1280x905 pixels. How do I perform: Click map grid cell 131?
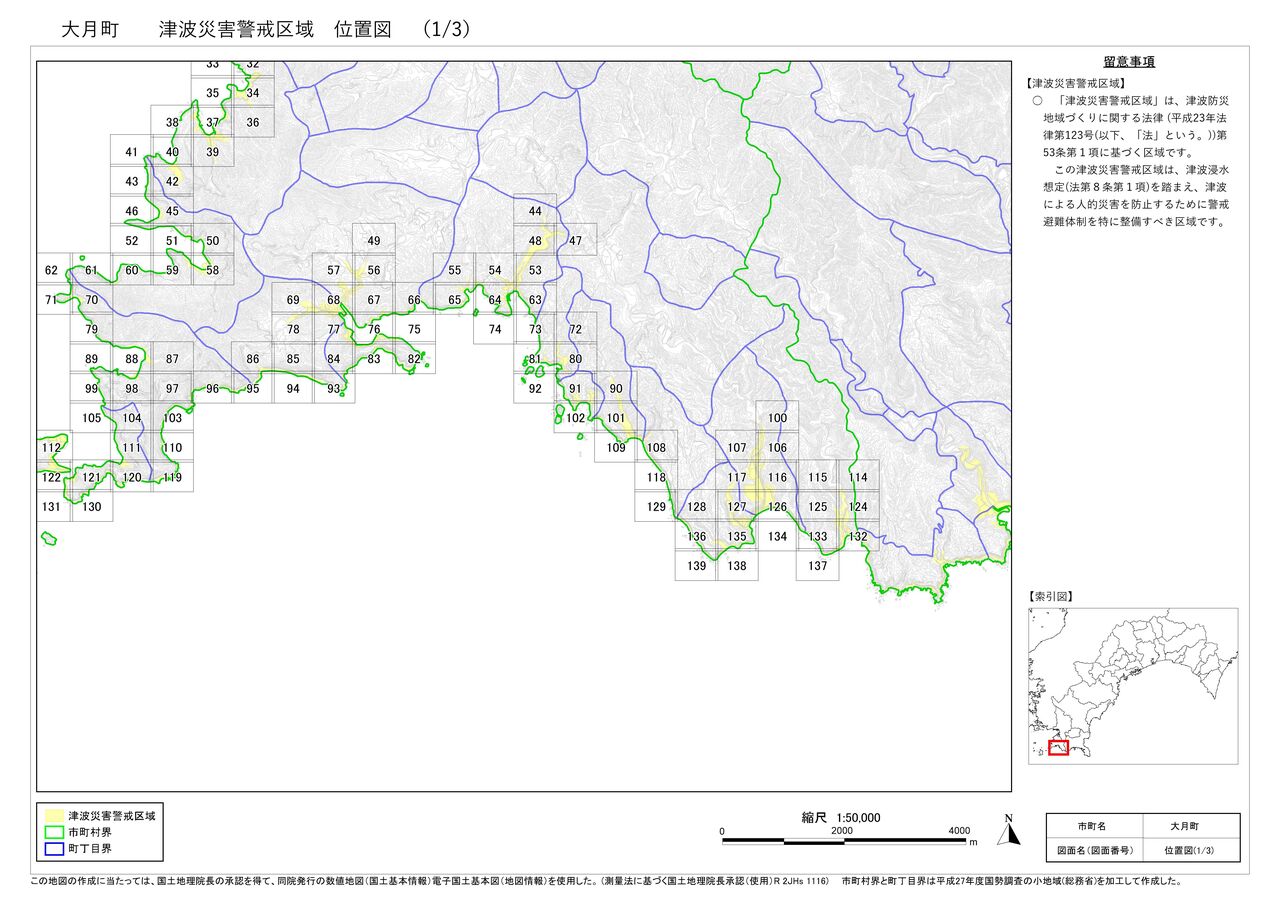pyautogui.click(x=52, y=507)
